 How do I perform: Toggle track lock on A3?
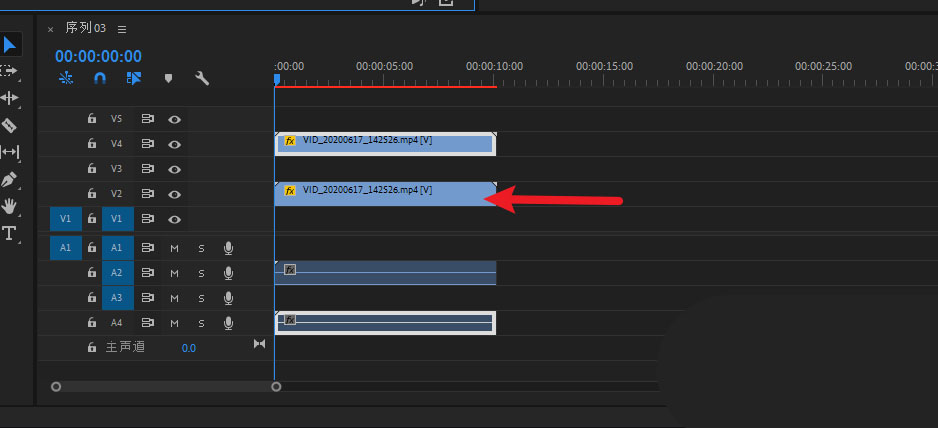(x=92, y=298)
